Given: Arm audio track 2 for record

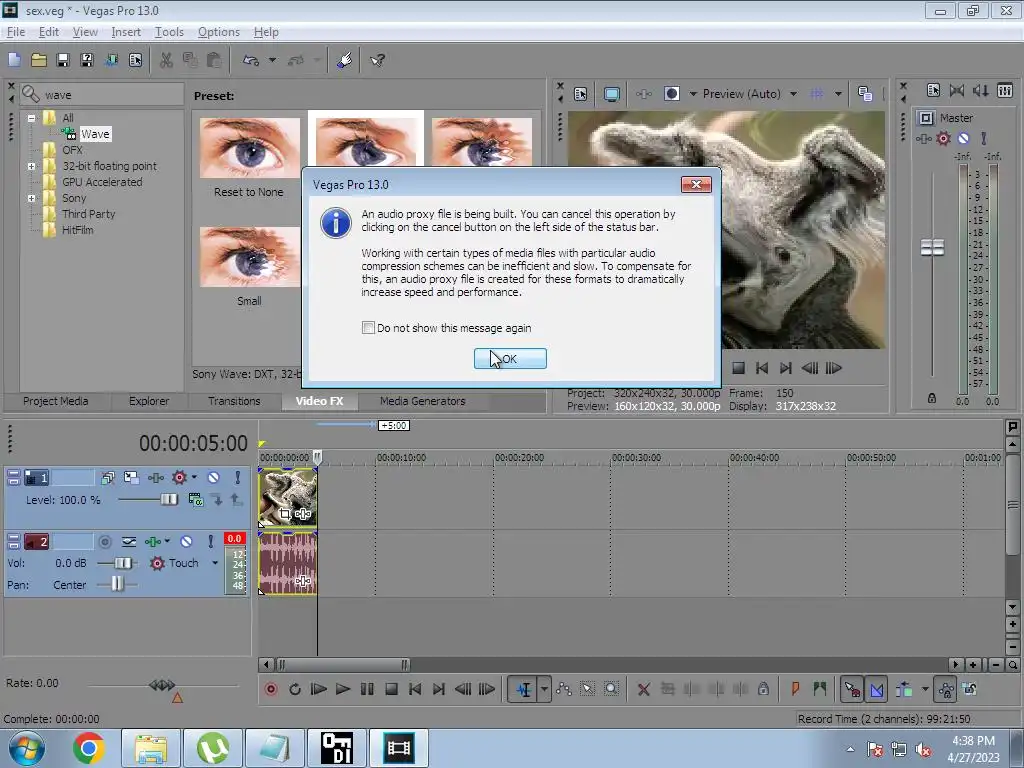Looking at the screenshot, I should click(104, 541).
